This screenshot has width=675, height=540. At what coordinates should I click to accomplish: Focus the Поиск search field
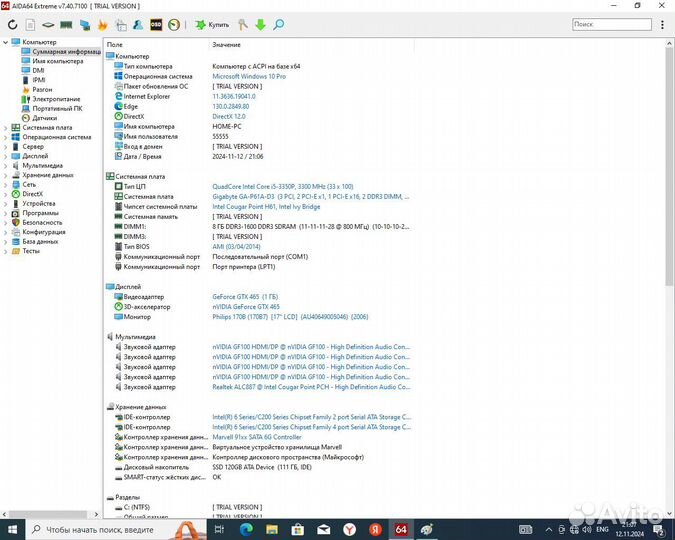(612, 25)
